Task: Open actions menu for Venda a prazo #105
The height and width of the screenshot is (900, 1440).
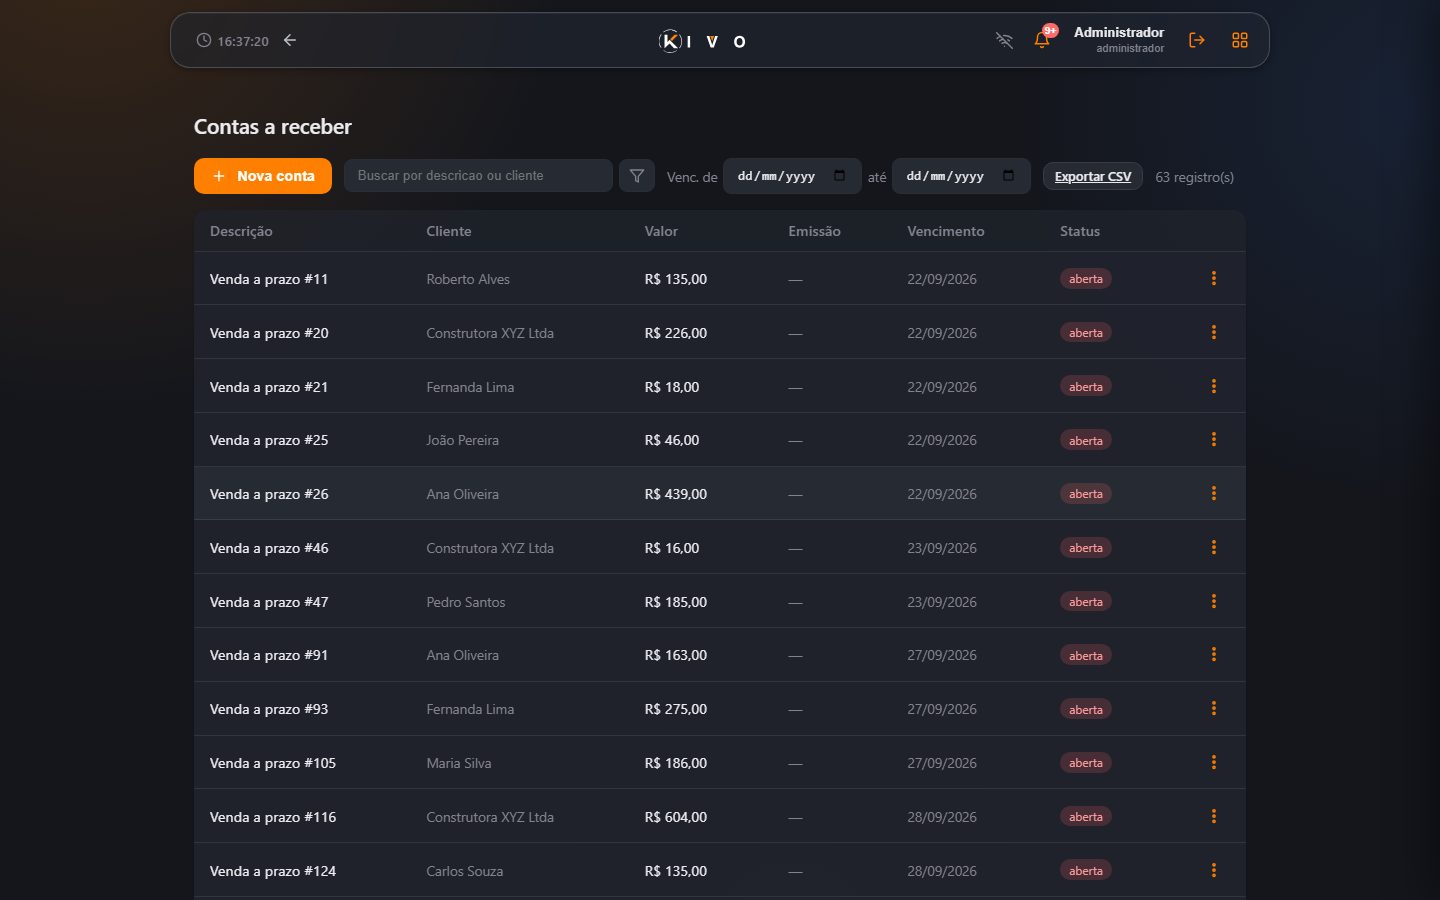Action: [x=1214, y=762]
